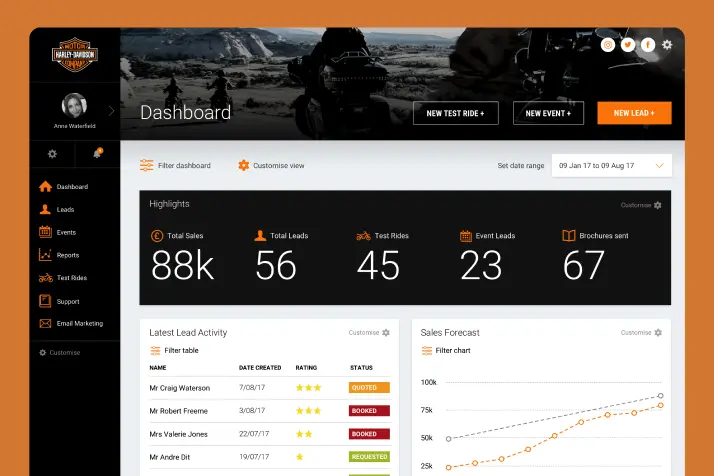Image resolution: width=714 pixels, height=476 pixels.
Task: Select the Mr Andre Dit lead name
Action: [x=169, y=457]
